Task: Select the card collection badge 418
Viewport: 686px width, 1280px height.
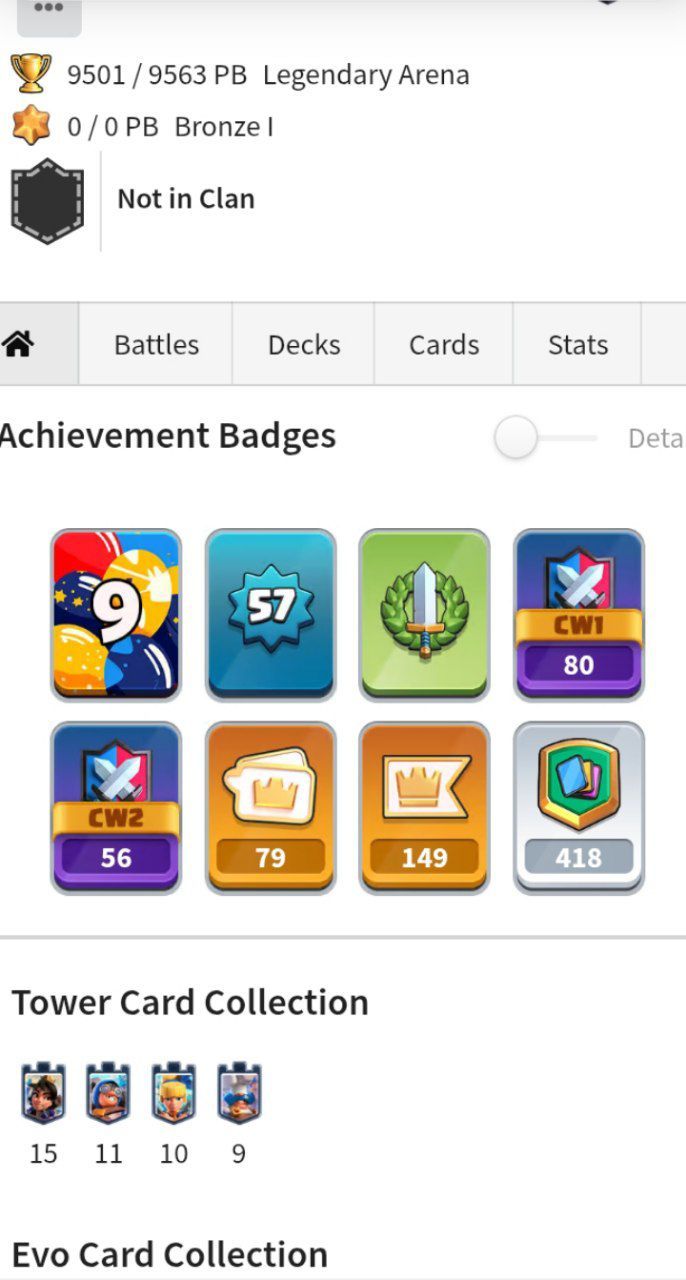Action: tap(578, 807)
